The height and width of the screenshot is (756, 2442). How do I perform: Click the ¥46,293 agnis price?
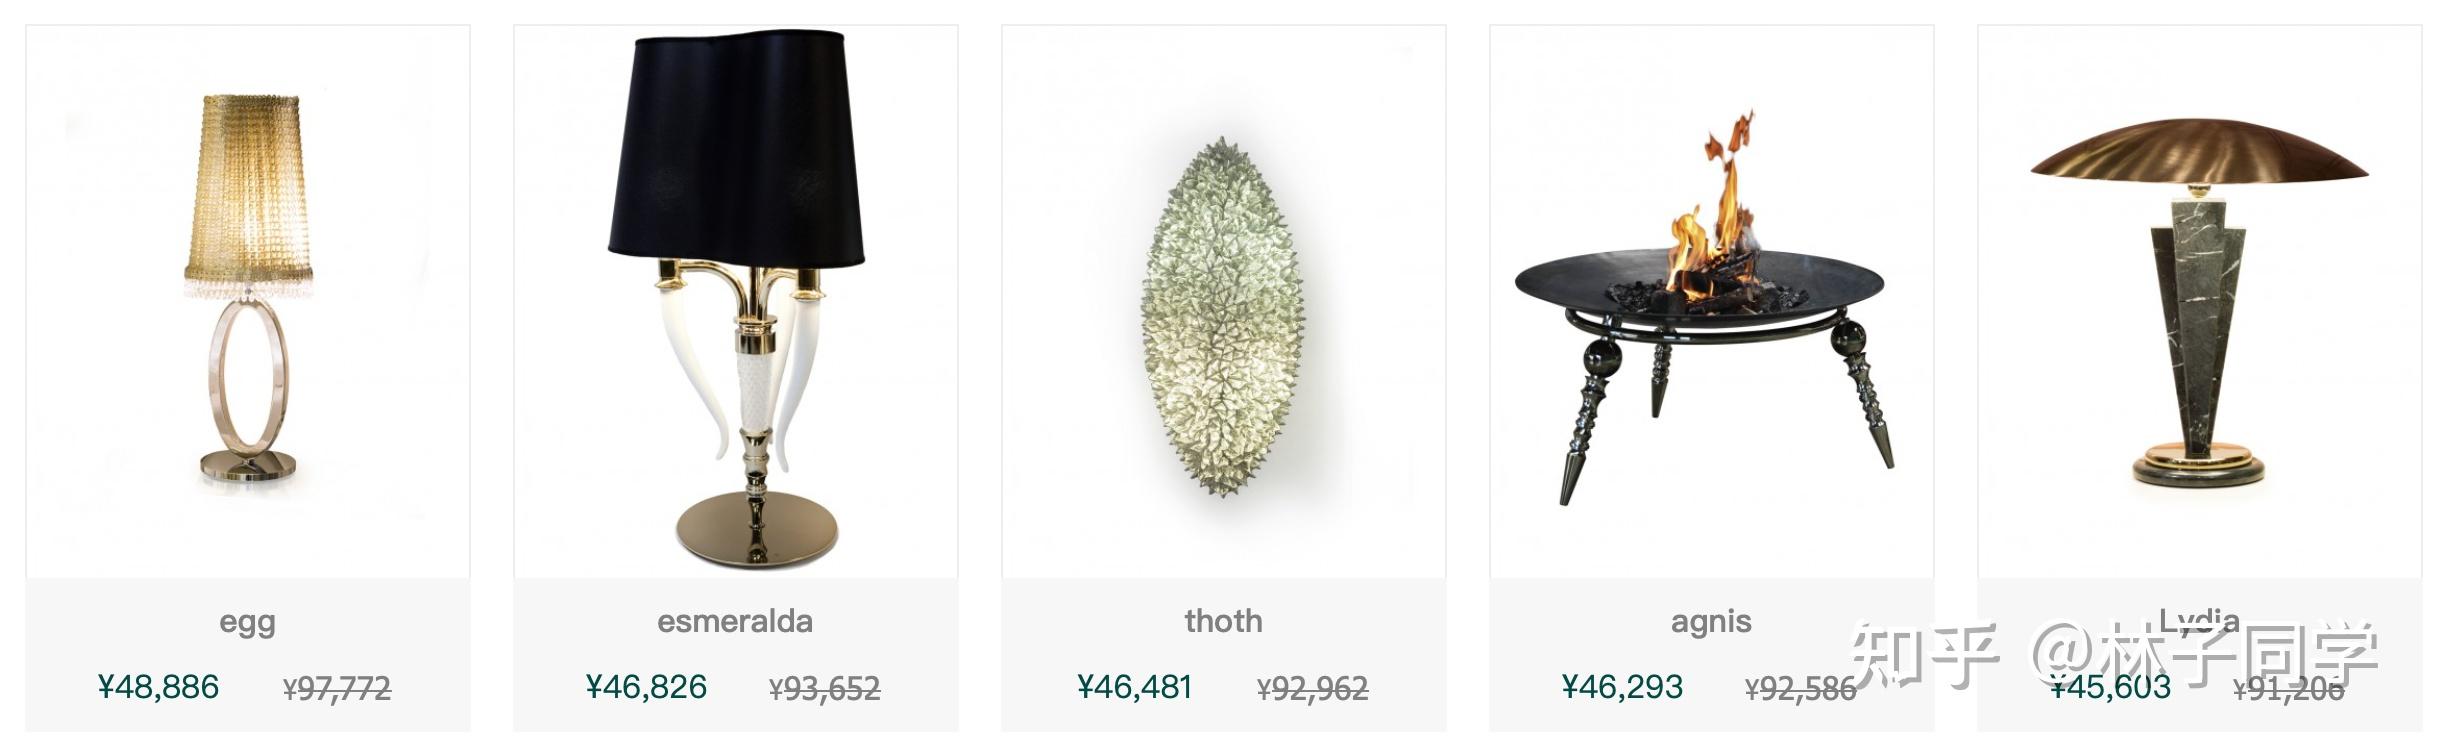[1622, 688]
